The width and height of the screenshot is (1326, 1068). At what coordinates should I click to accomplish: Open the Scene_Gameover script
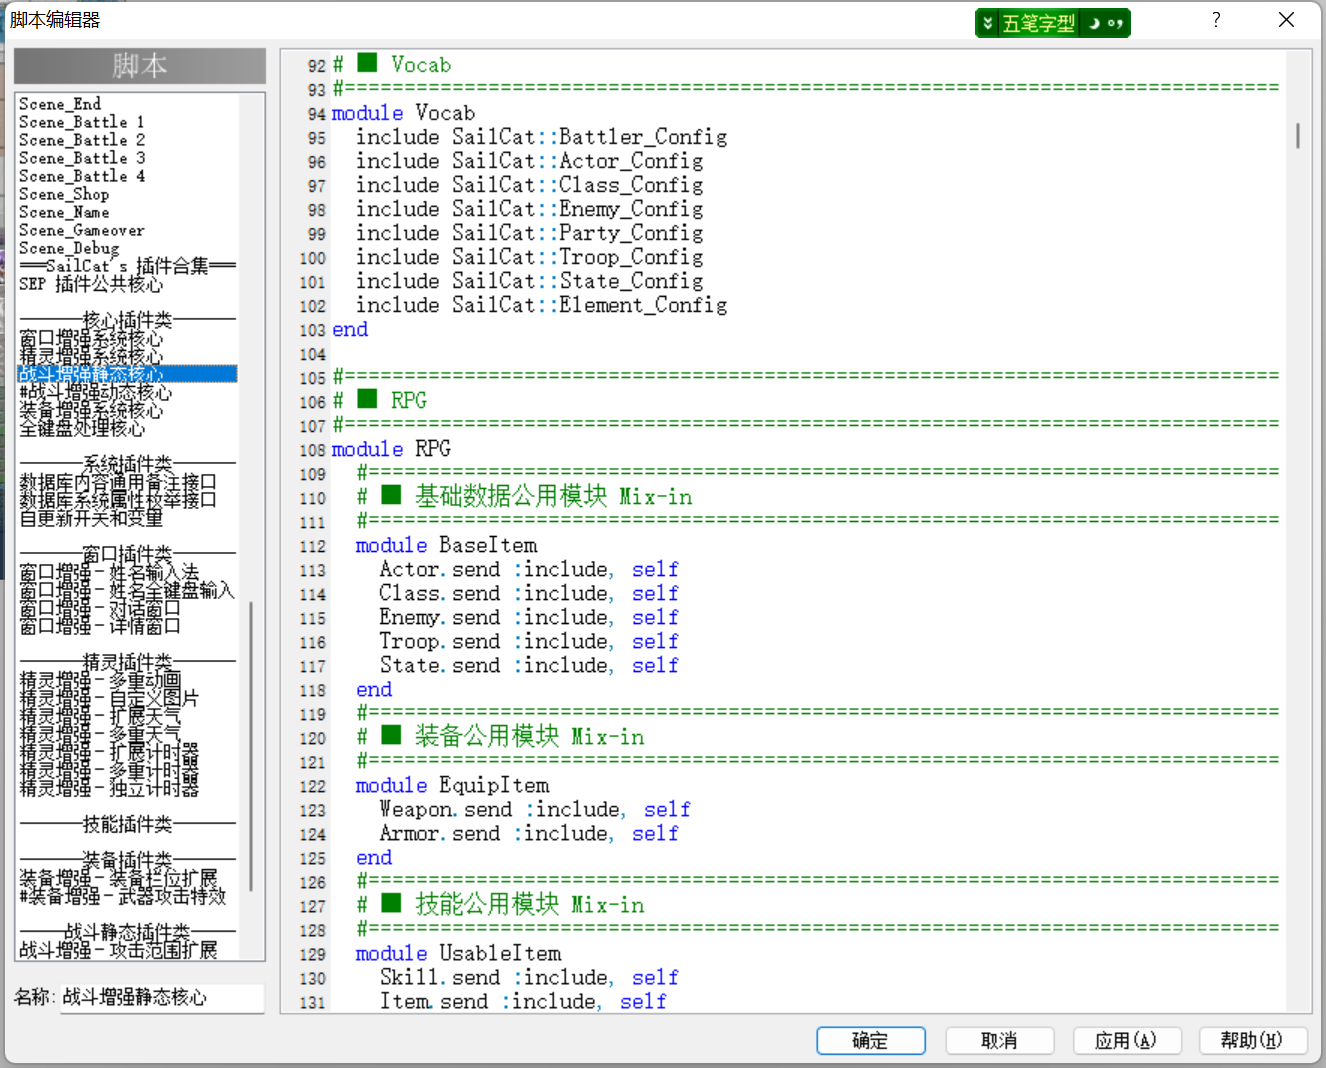[82, 230]
